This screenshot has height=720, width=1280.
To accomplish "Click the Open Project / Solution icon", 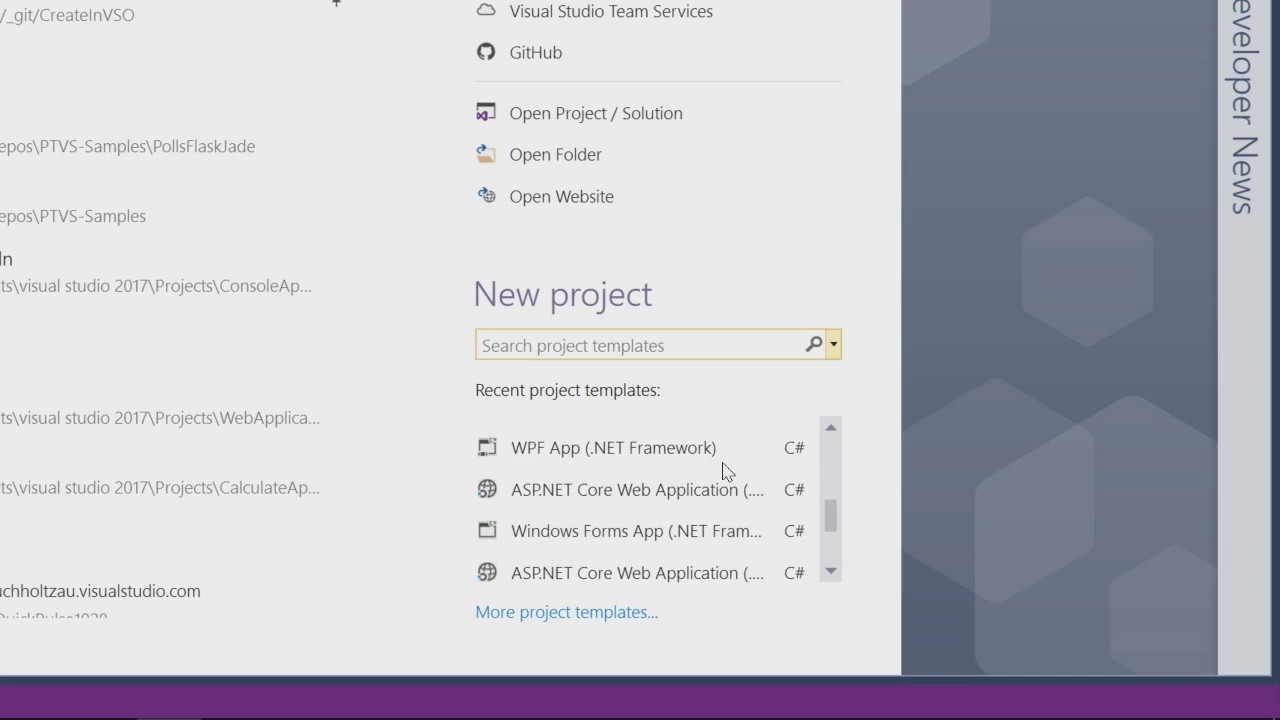I will tap(486, 113).
